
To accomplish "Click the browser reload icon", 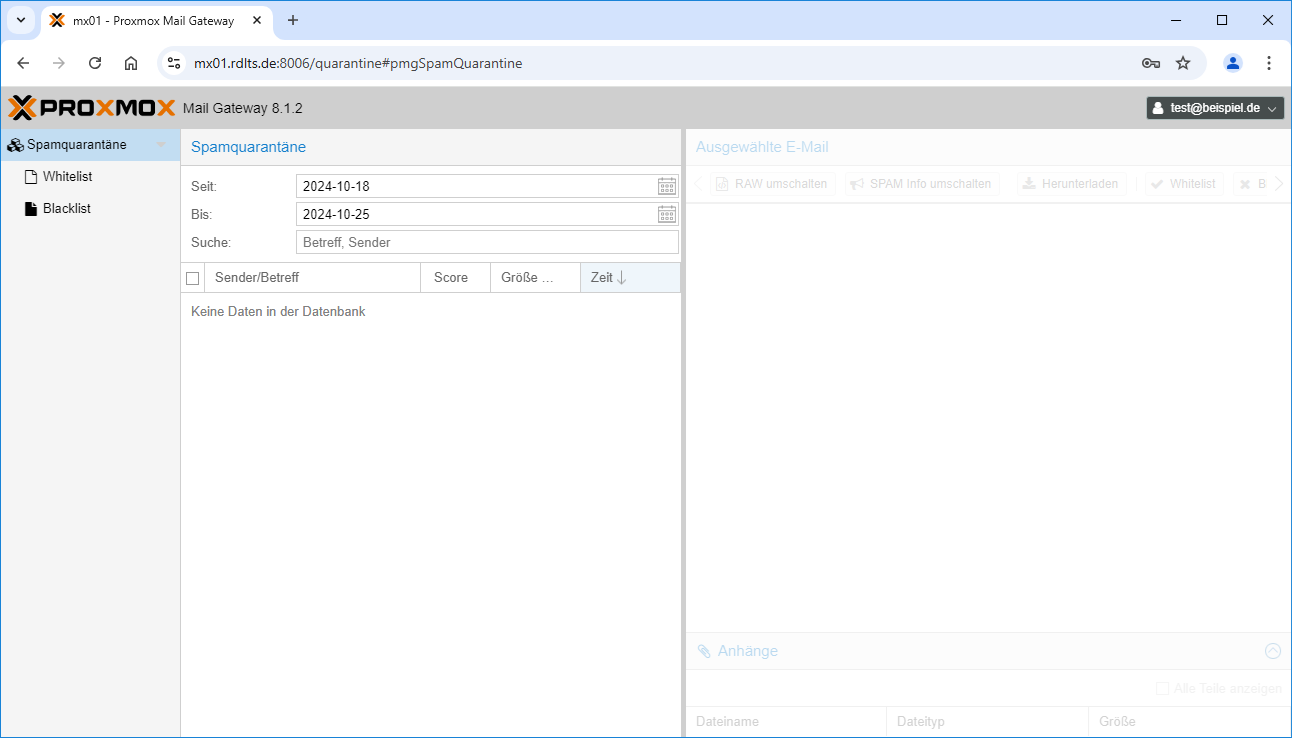I will point(95,63).
